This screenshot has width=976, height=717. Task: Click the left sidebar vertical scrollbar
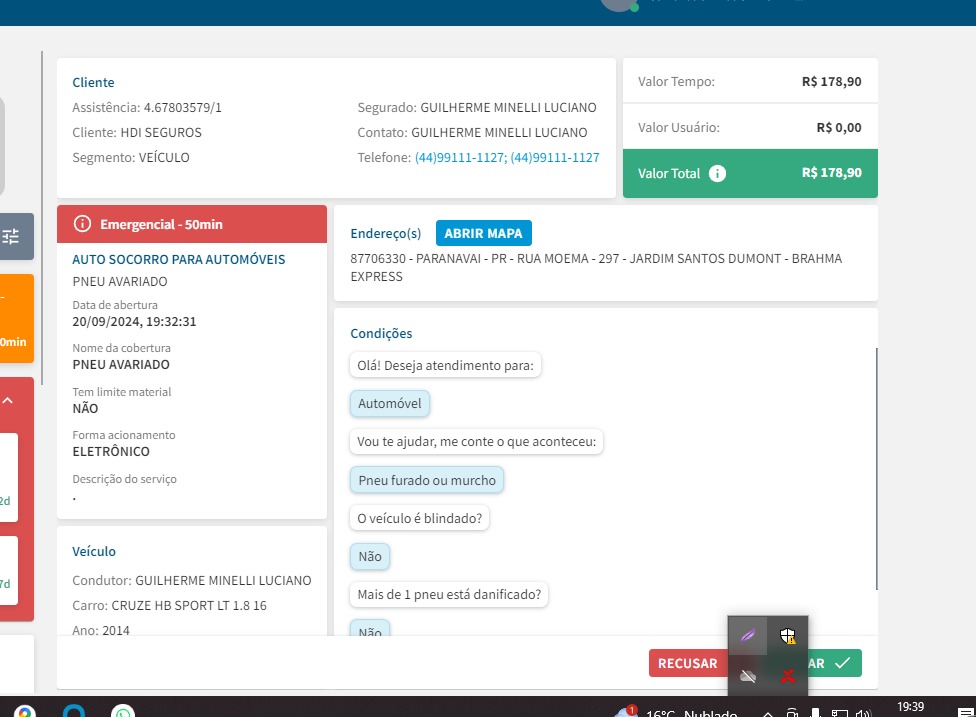click(x=42, y=218)
